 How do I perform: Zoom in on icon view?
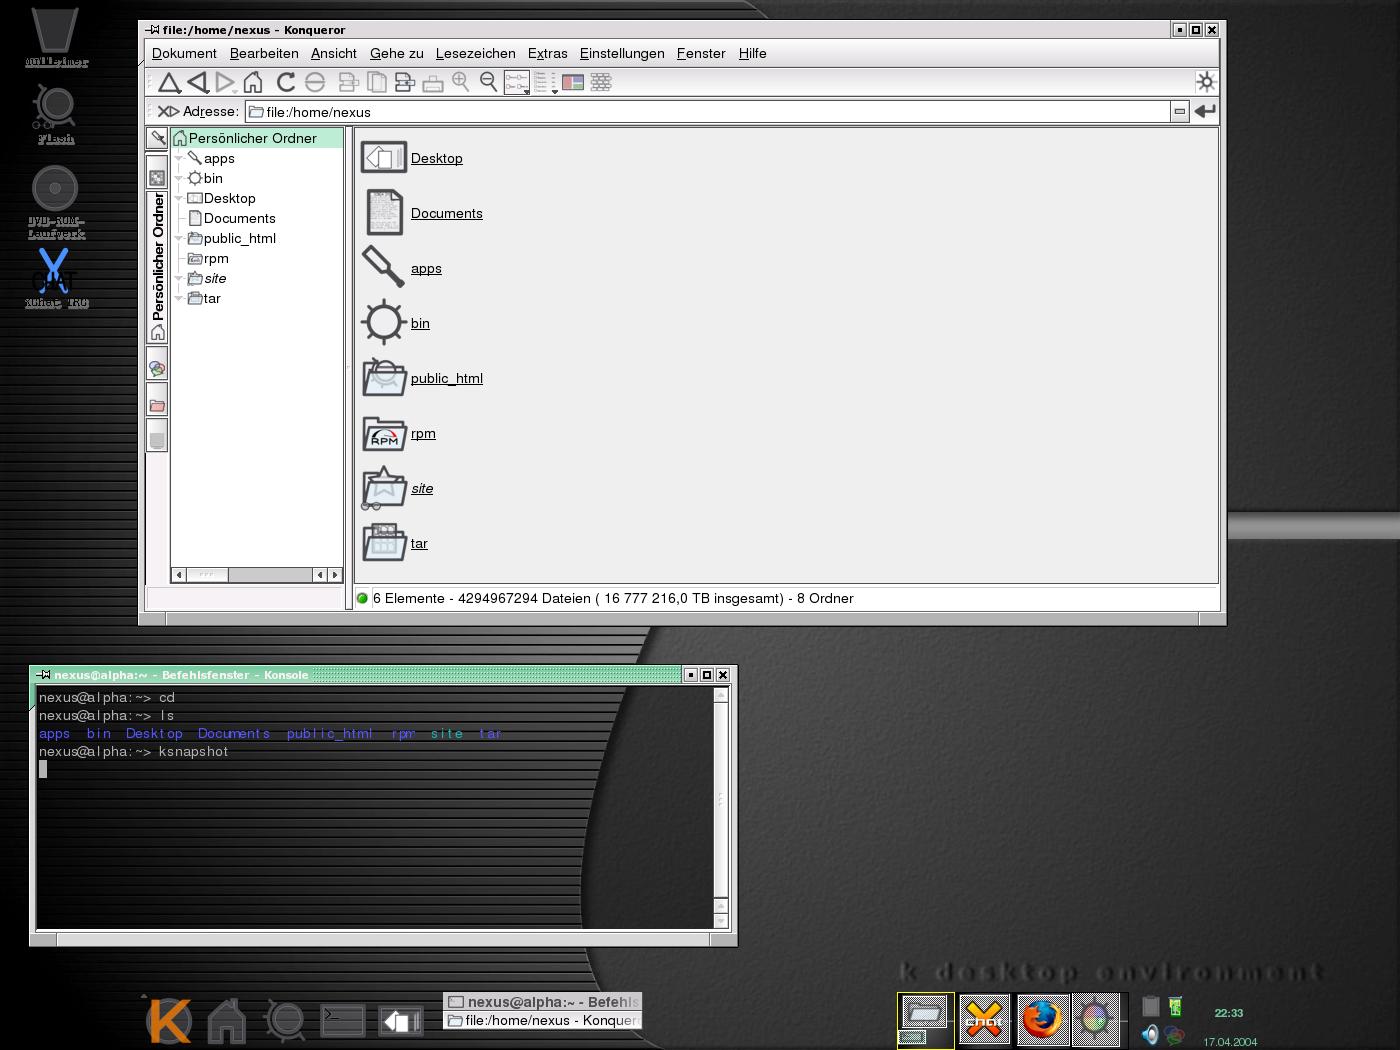[x=461, y=83]
